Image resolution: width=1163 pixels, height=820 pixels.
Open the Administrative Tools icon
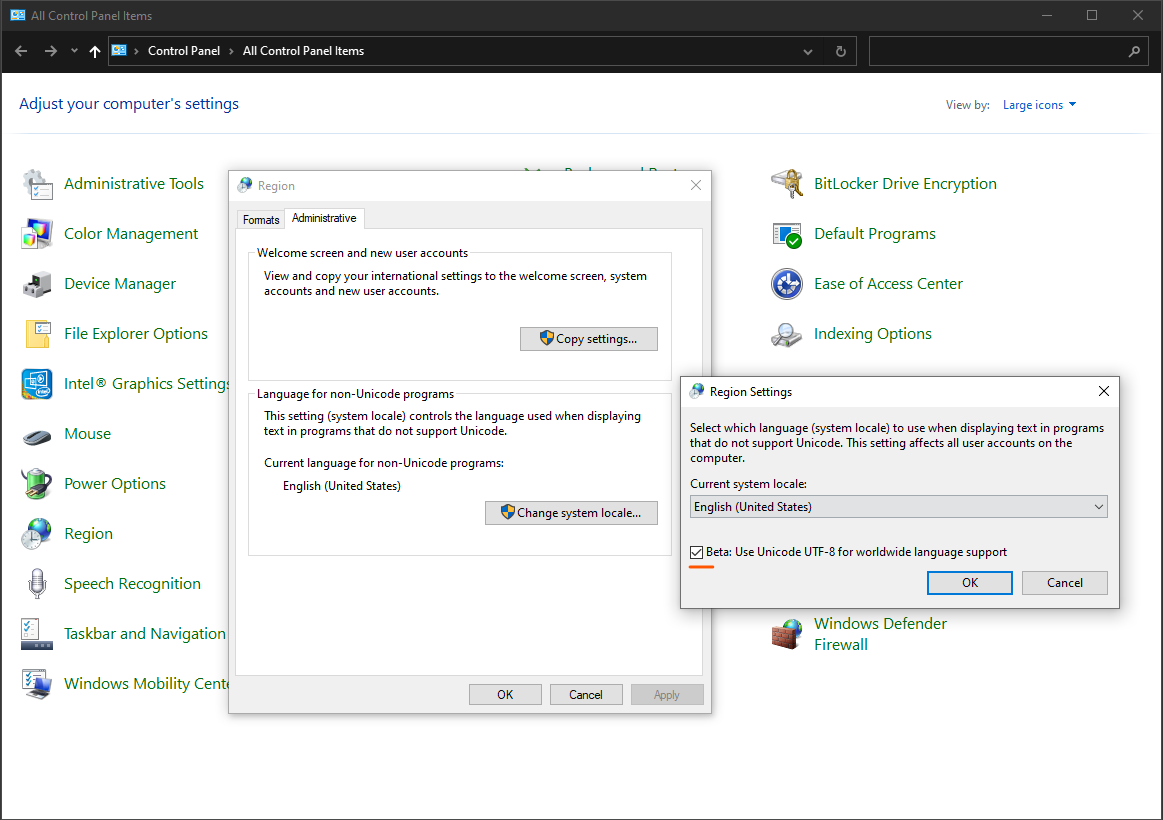[x=37, y=184]
